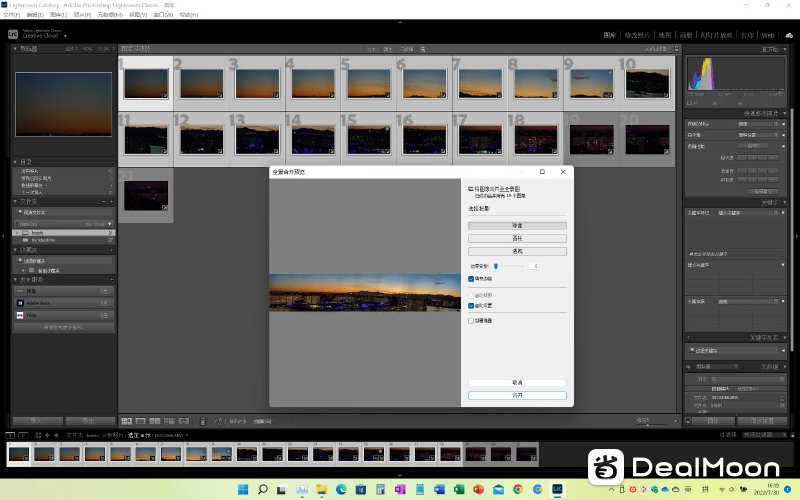Click the Boundary Warp slider handle

(x=496, y=266)
